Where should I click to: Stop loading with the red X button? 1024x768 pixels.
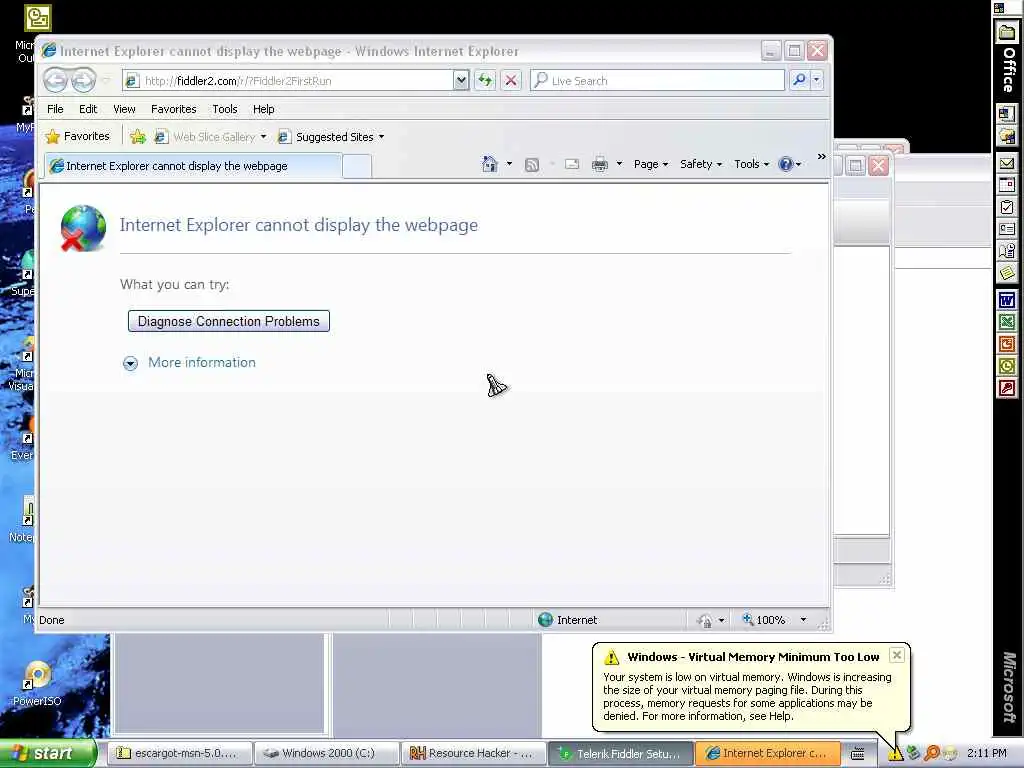[x=511, y=80]
